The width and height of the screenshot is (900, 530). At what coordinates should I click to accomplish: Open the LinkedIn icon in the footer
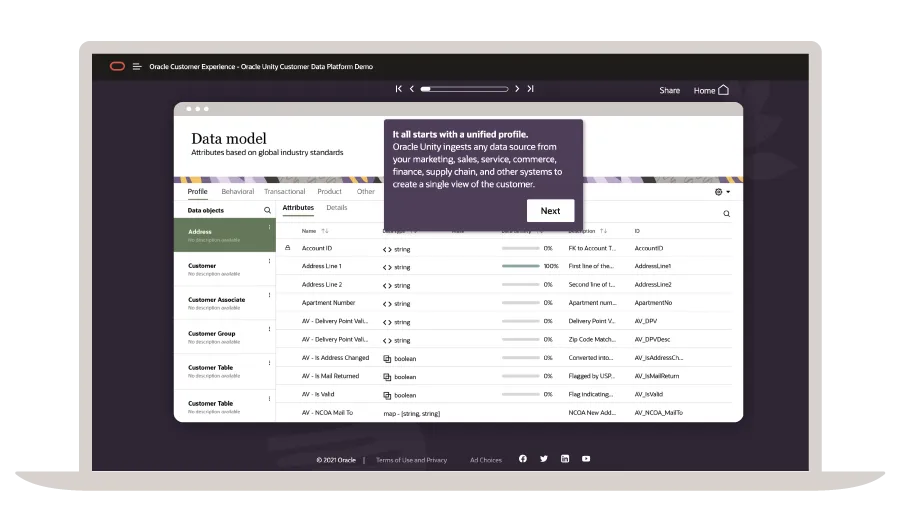[x=565, y=459]
